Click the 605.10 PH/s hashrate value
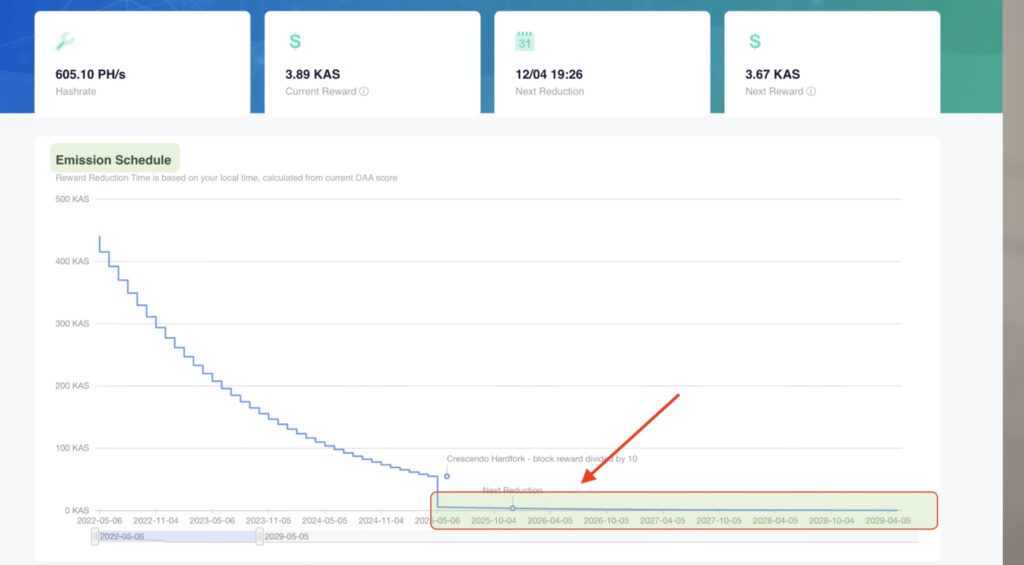 click(90, 74)
